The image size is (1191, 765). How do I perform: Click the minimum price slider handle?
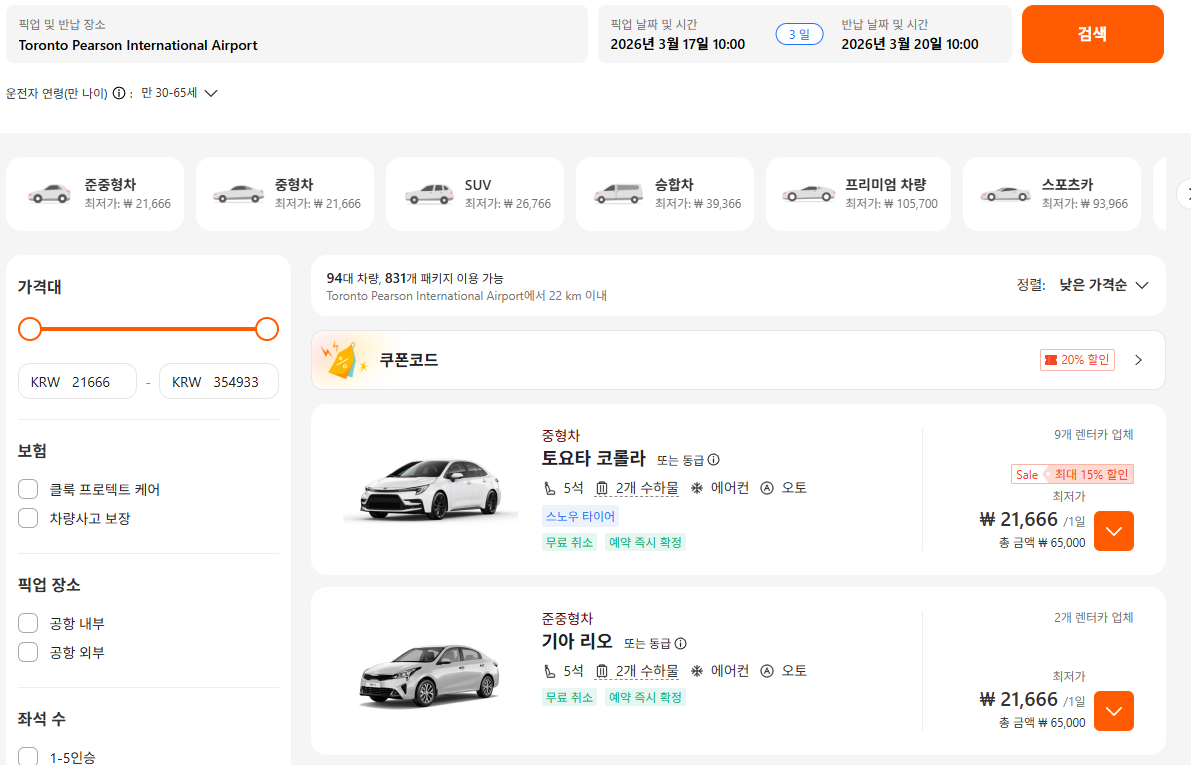pyautogui.click(x=30, y=329)
